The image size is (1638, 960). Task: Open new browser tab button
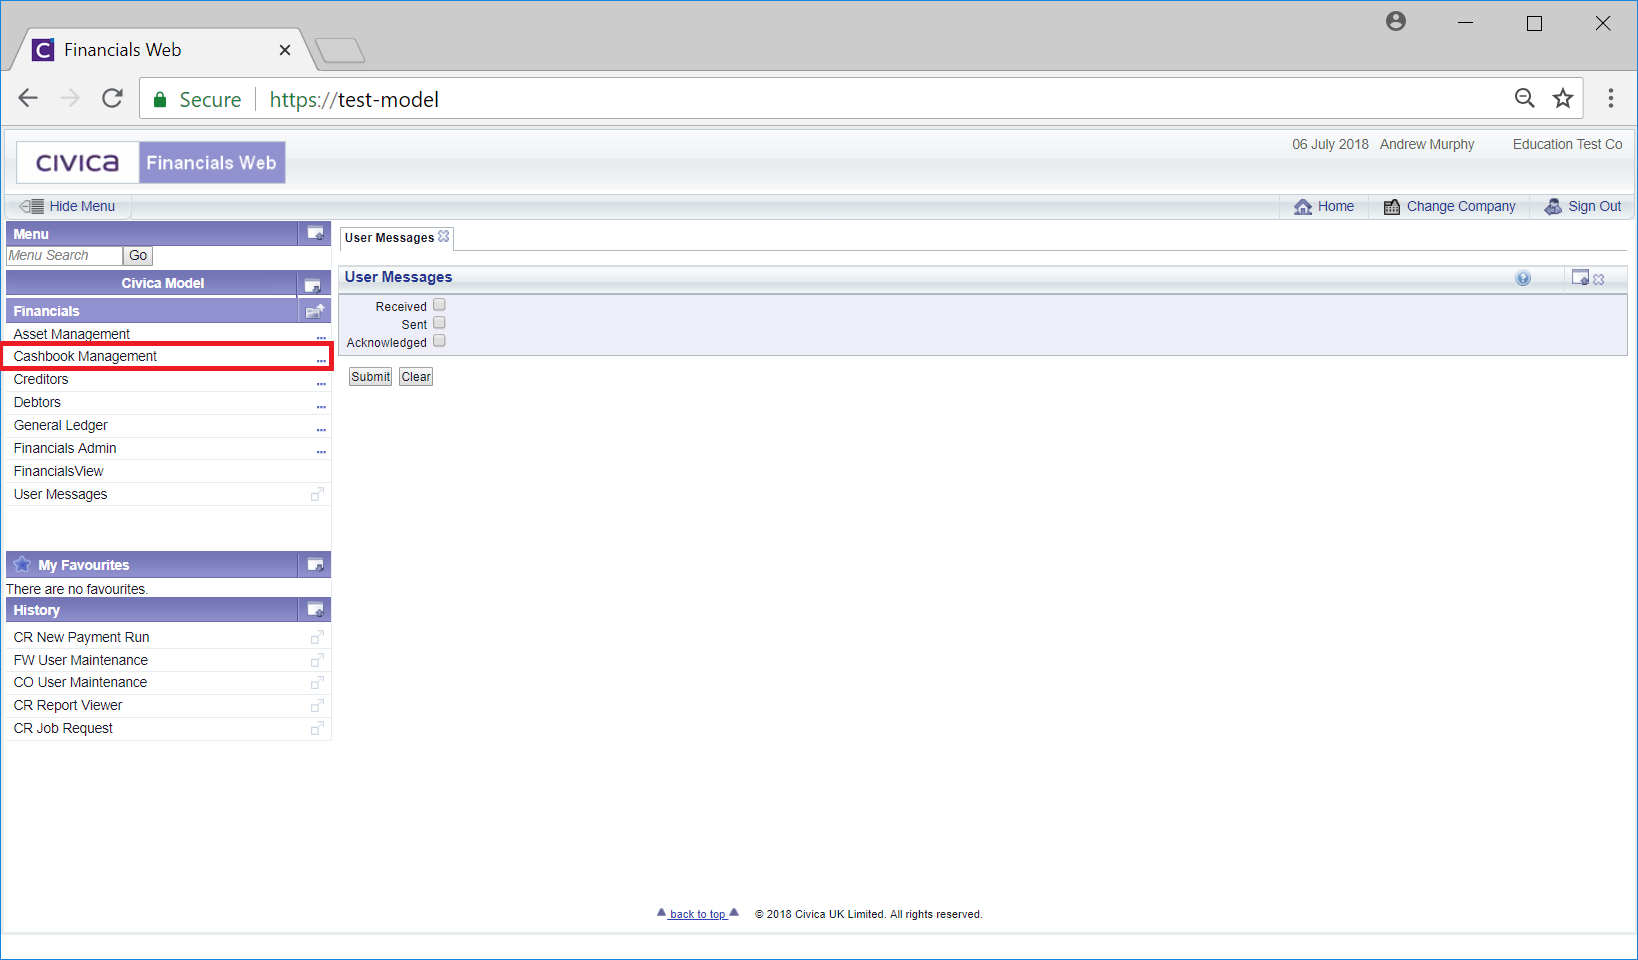pyautogui.click(x=340, y=50)
